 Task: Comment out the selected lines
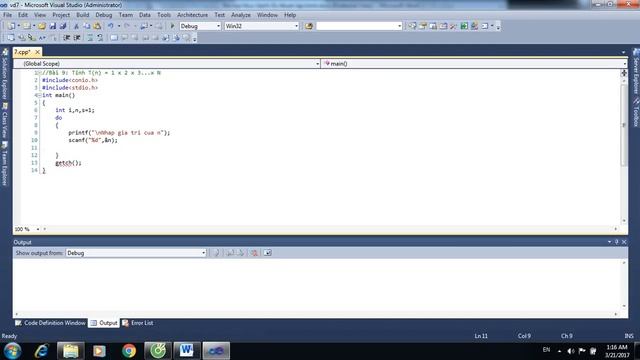point(90,38)
